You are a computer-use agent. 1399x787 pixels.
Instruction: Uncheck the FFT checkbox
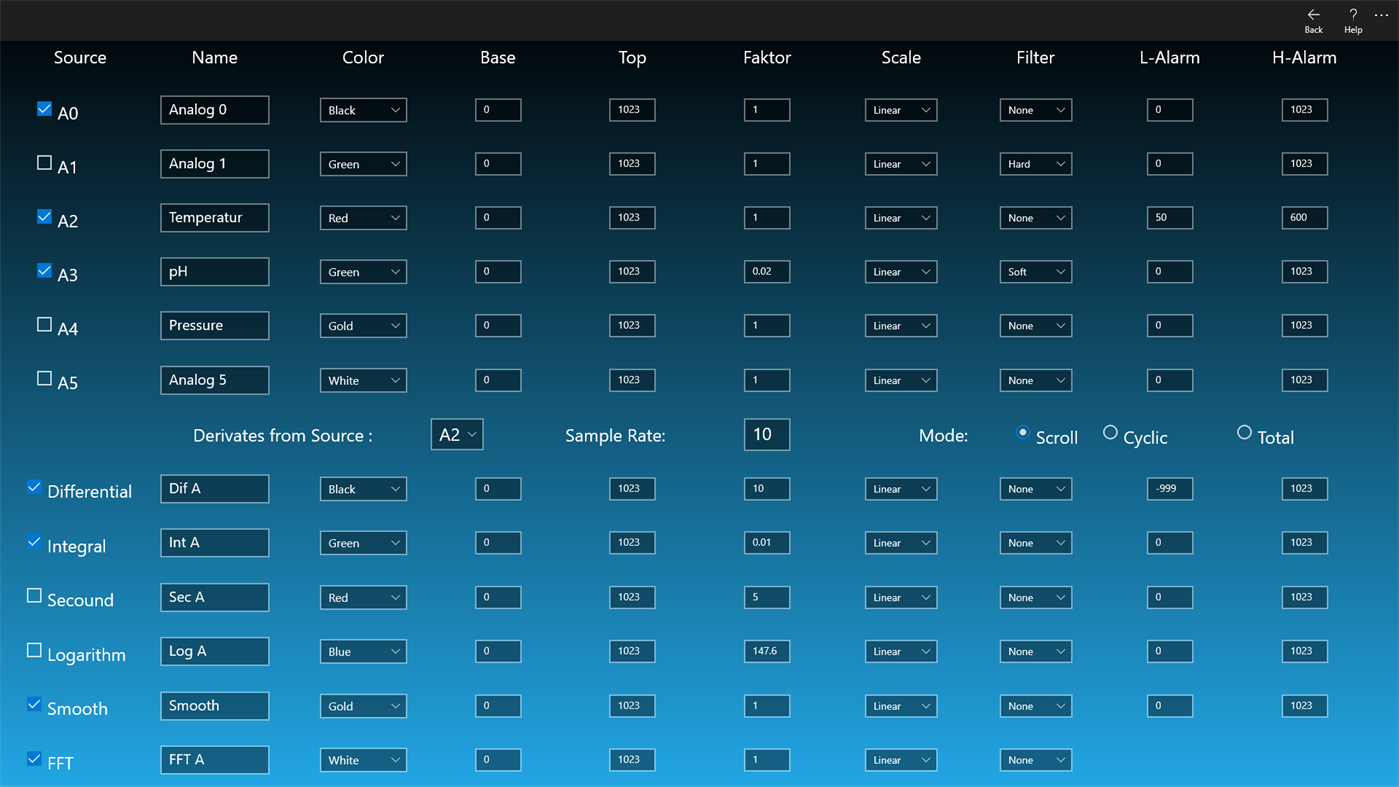click(34, 759)
